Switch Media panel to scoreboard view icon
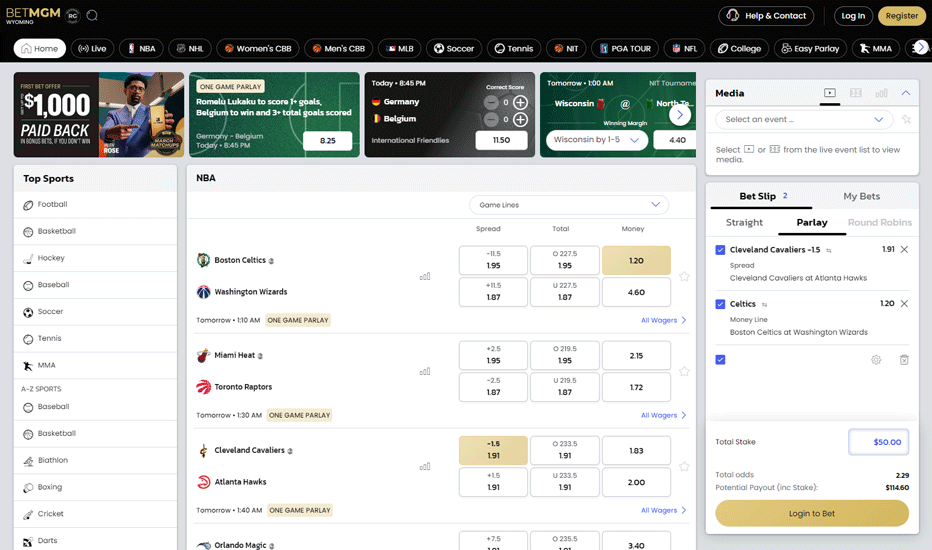The image size is (932, 550). point(856,93)
